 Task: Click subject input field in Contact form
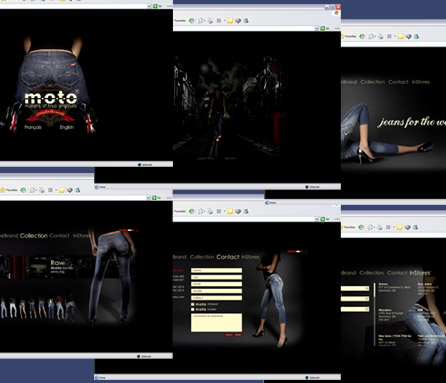coord(216,298)
